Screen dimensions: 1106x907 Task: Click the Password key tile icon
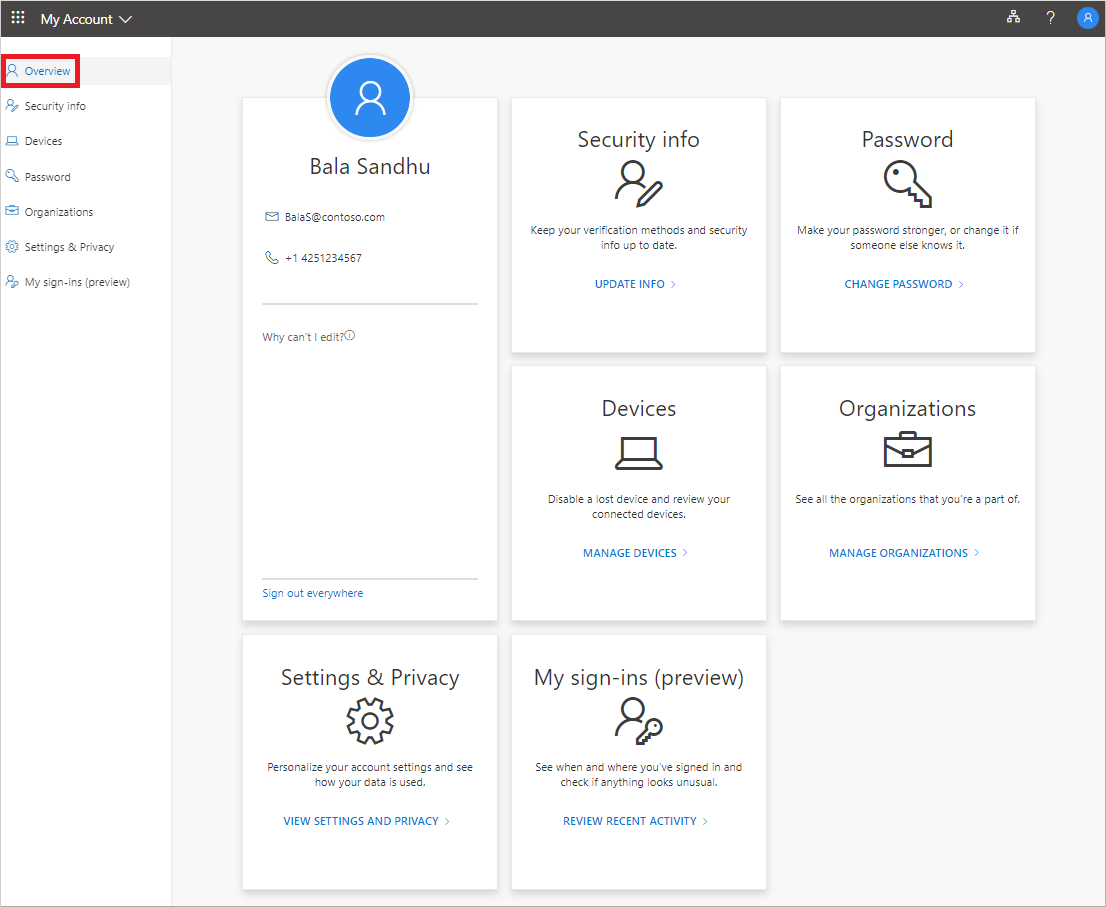907,183
